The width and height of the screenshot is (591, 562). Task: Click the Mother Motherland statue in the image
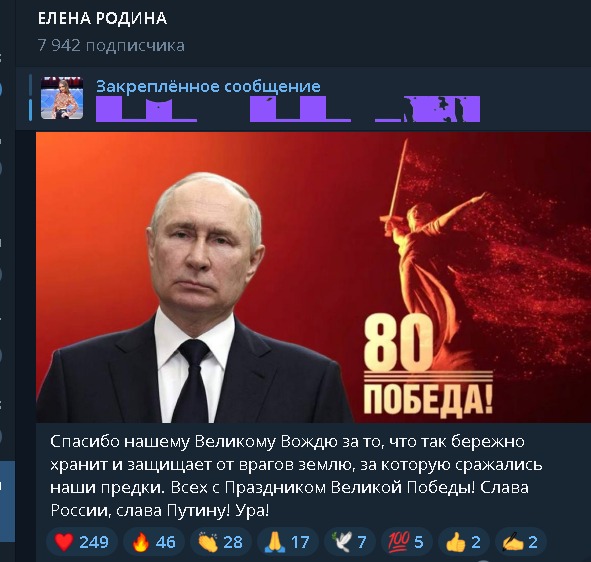coord(432,249)
